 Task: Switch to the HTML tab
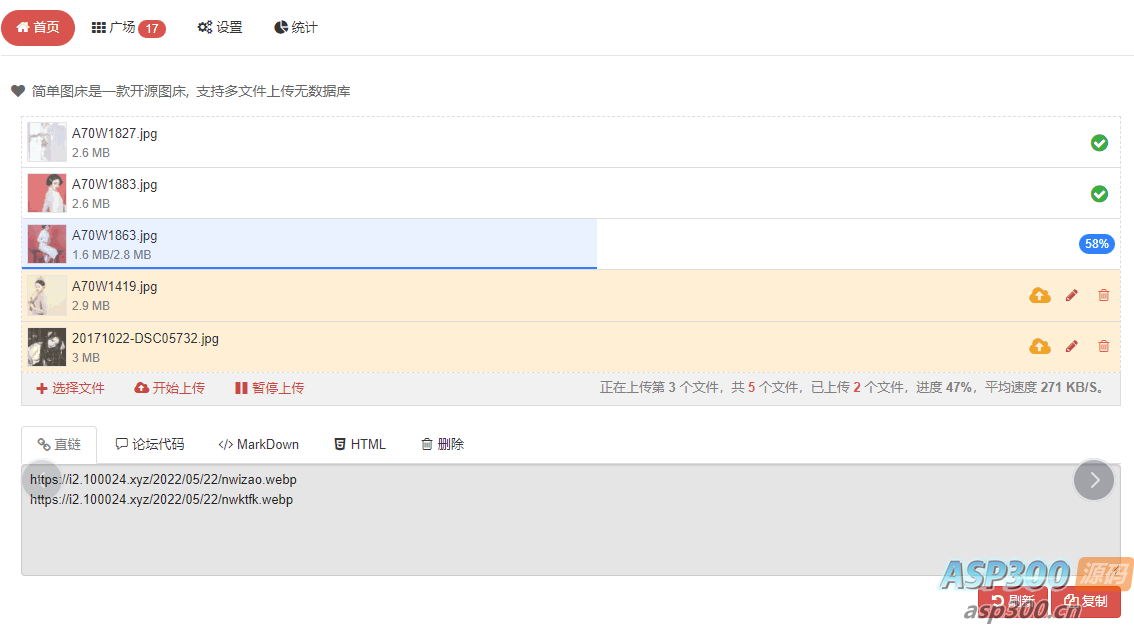point(360,444)
